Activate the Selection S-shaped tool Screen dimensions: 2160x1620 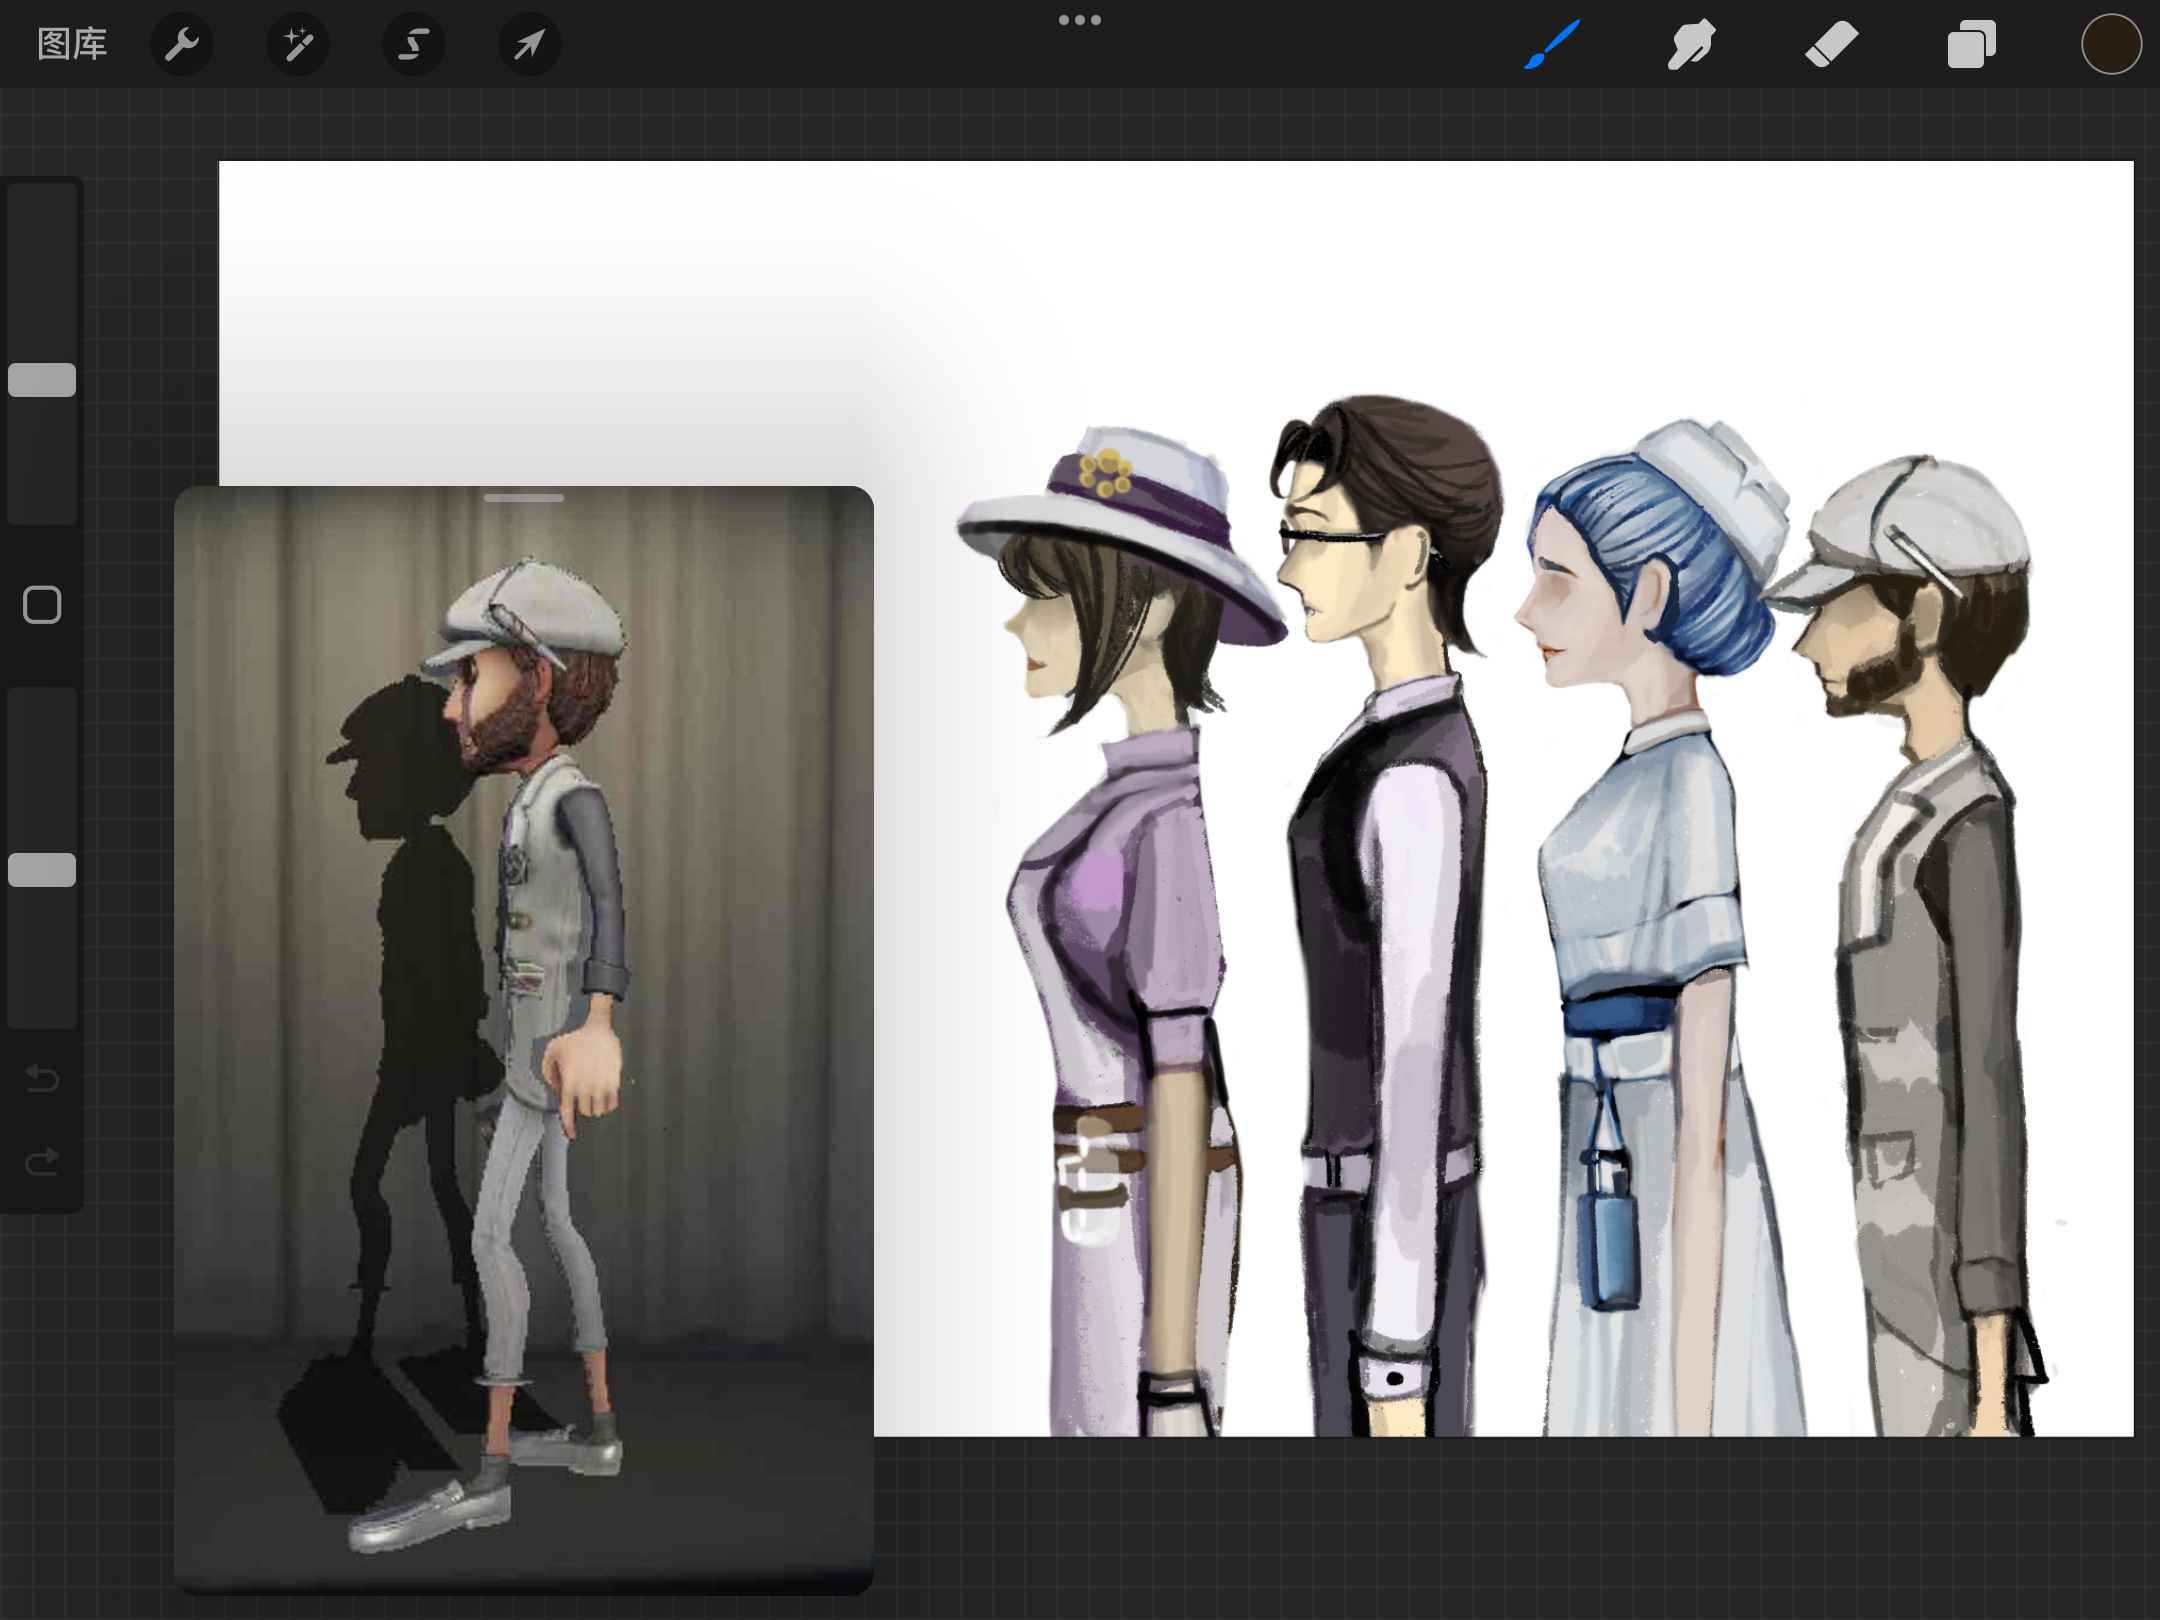(x=414, y=44)
